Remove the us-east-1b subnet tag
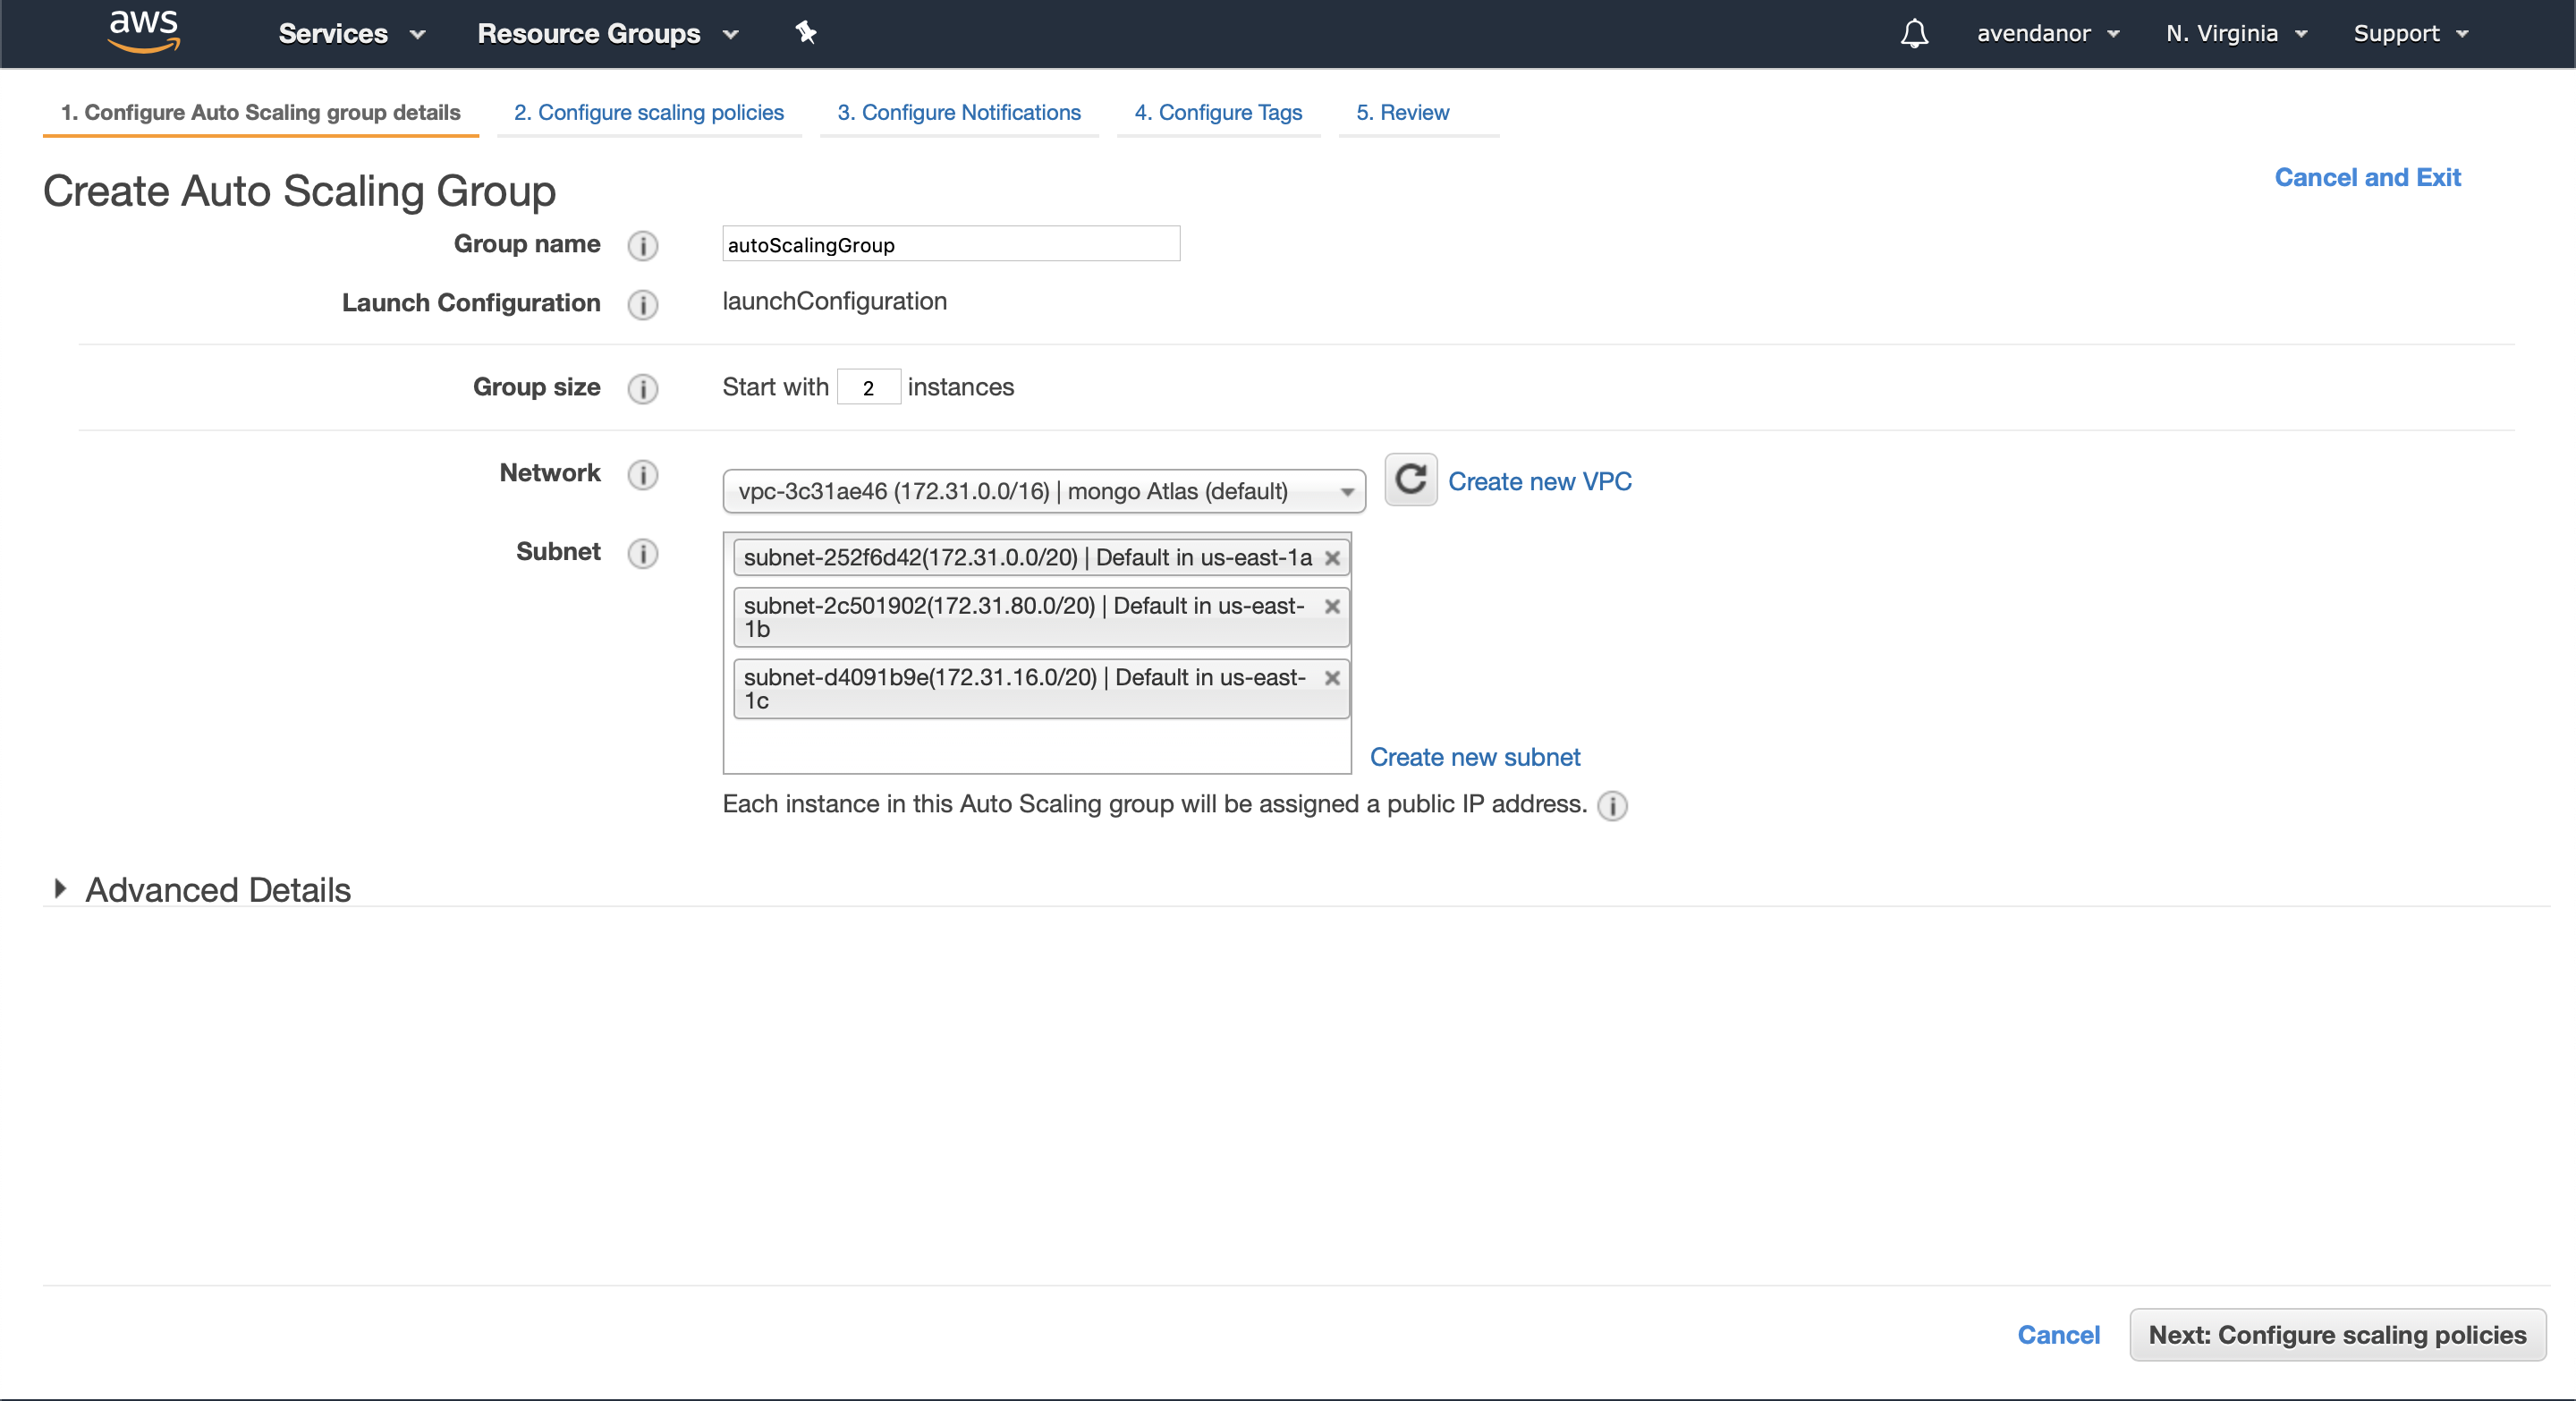Screen dimensions: 2576x1401 point(1332,606)
